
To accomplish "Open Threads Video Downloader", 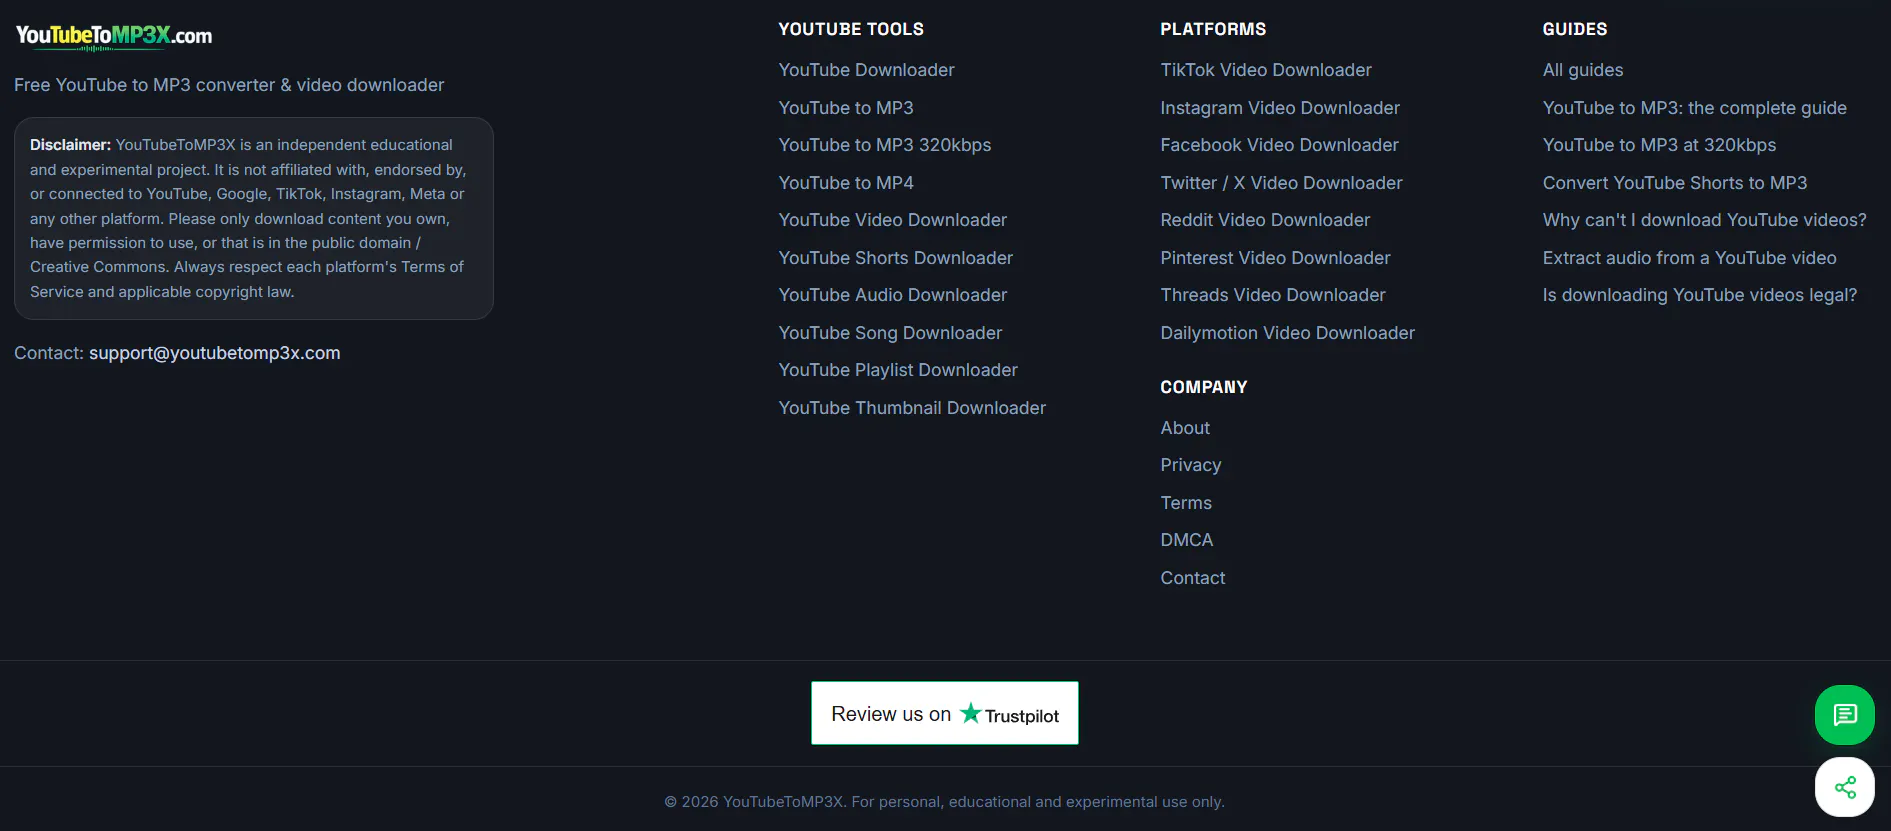I will pos(1273,295).
